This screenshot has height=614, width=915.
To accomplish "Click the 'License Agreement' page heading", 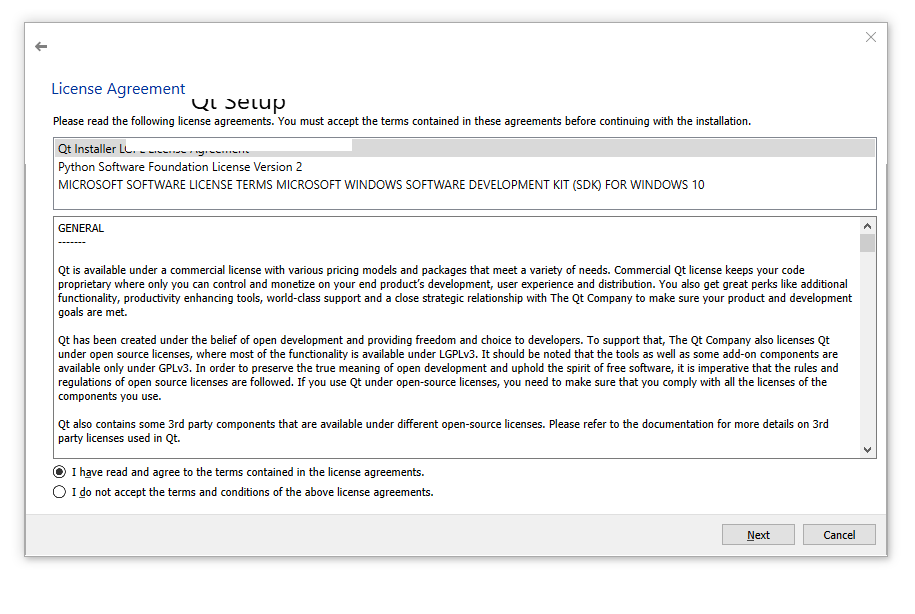I will point(118,89).
